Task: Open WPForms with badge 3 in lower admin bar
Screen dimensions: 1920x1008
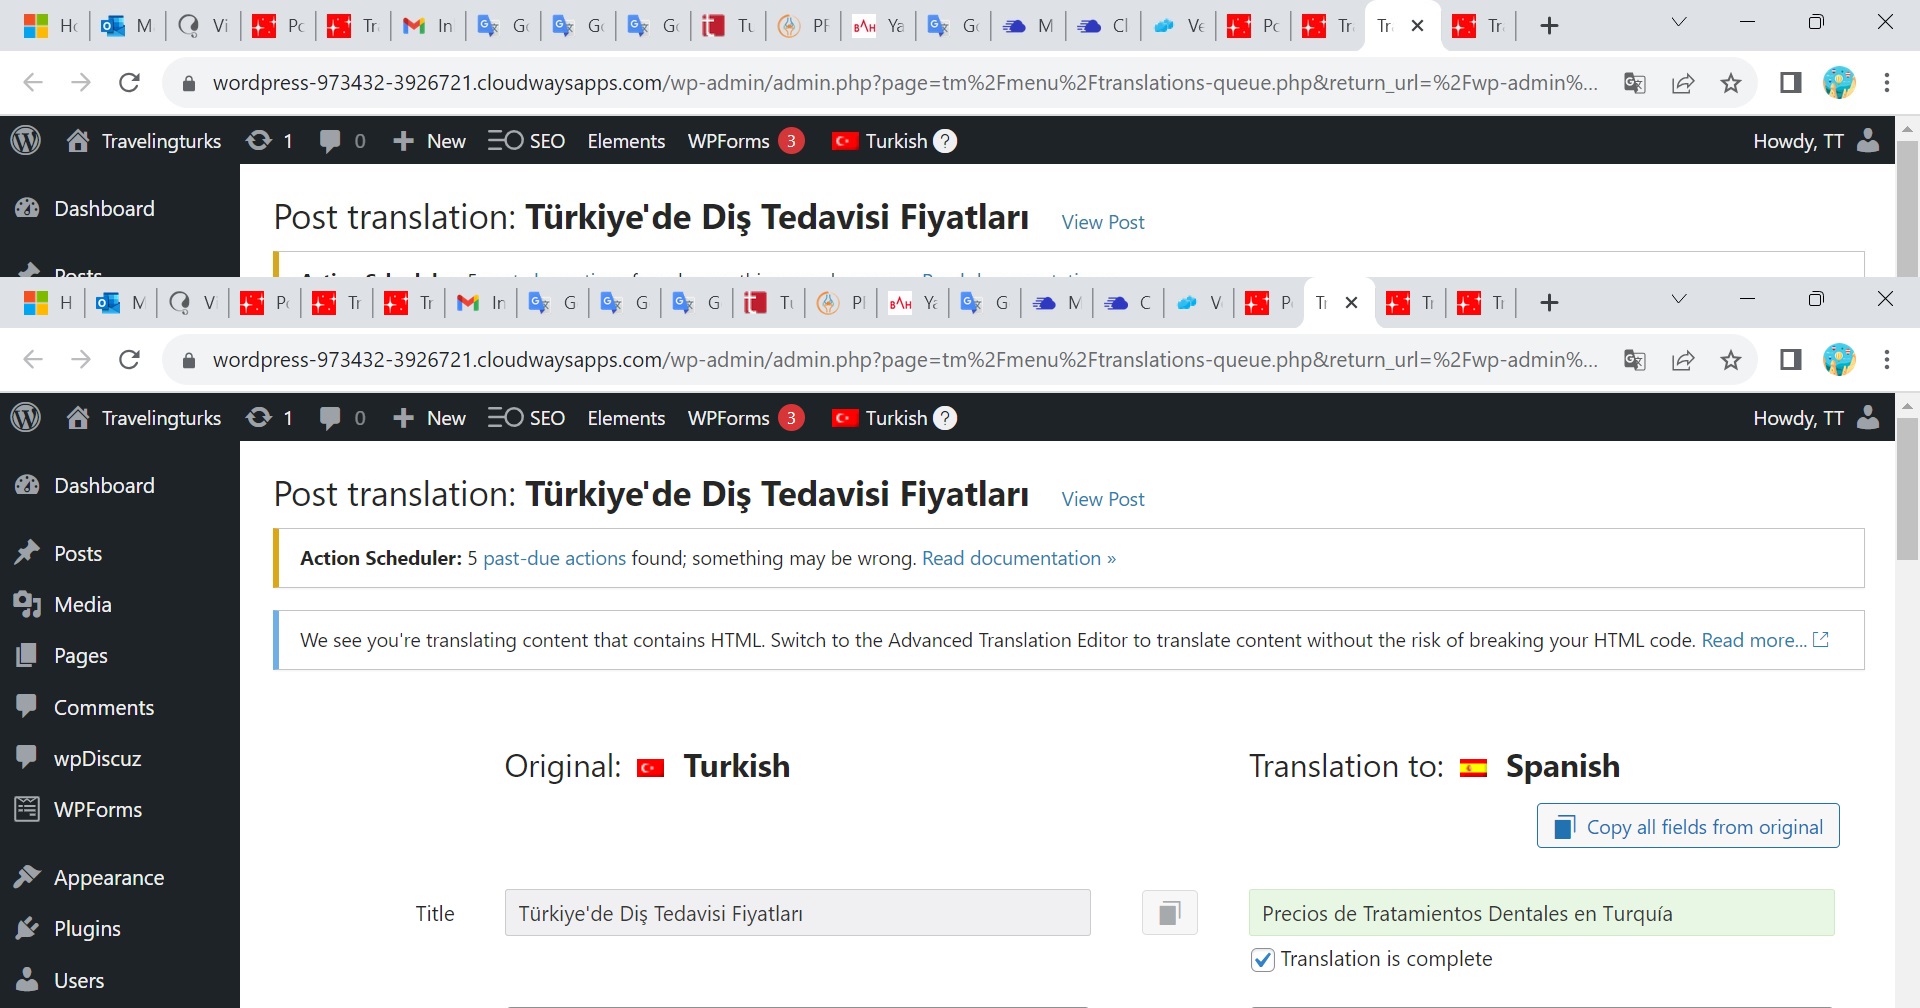Action: pos(746,418)
